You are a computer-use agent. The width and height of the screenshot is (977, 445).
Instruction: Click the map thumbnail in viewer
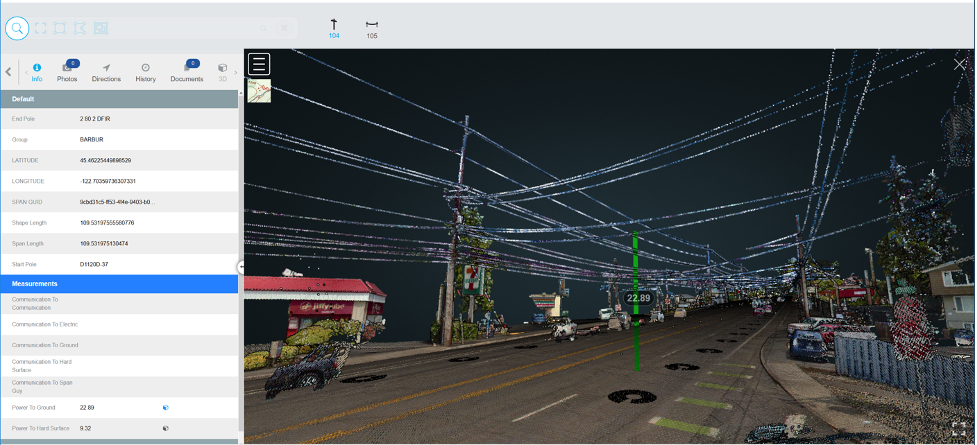[259, 91]
